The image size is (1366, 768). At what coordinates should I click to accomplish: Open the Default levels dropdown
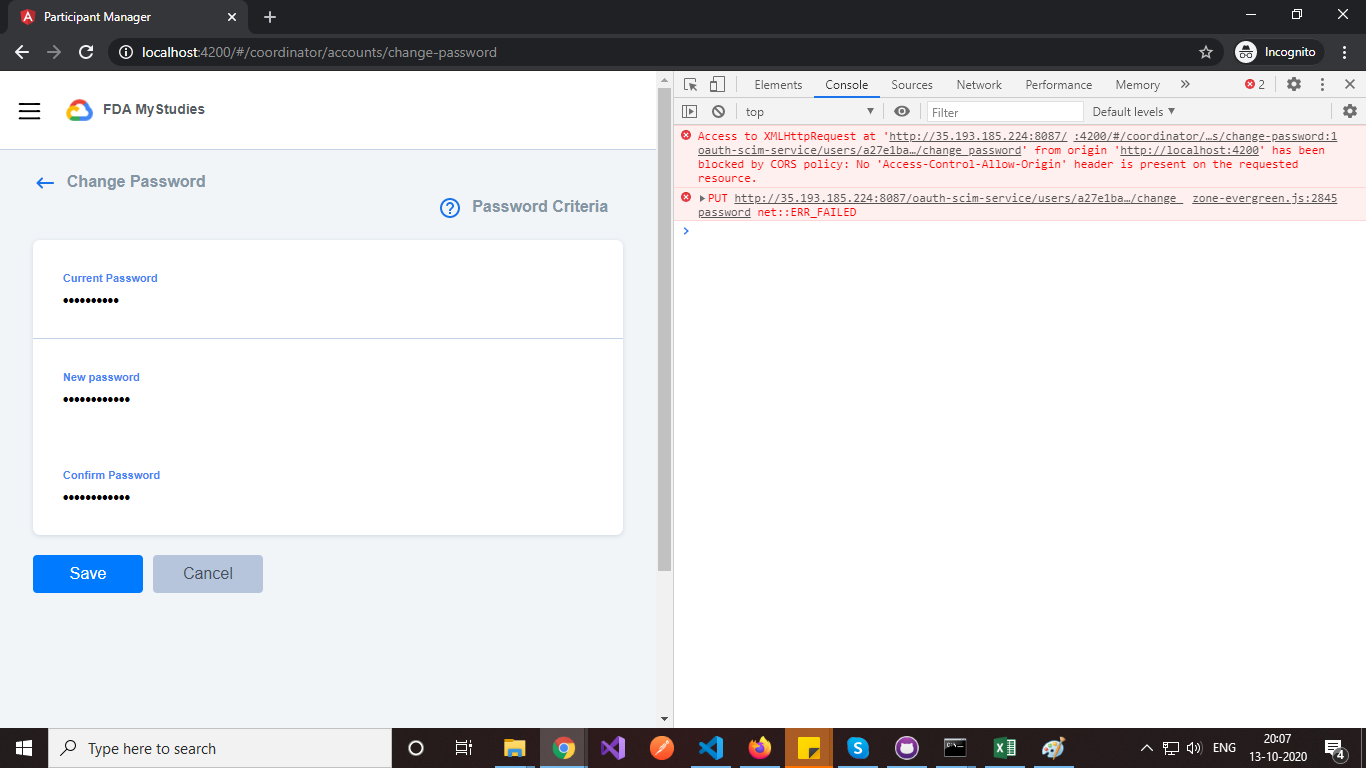pyautogui.click(x=1132, y=111)
